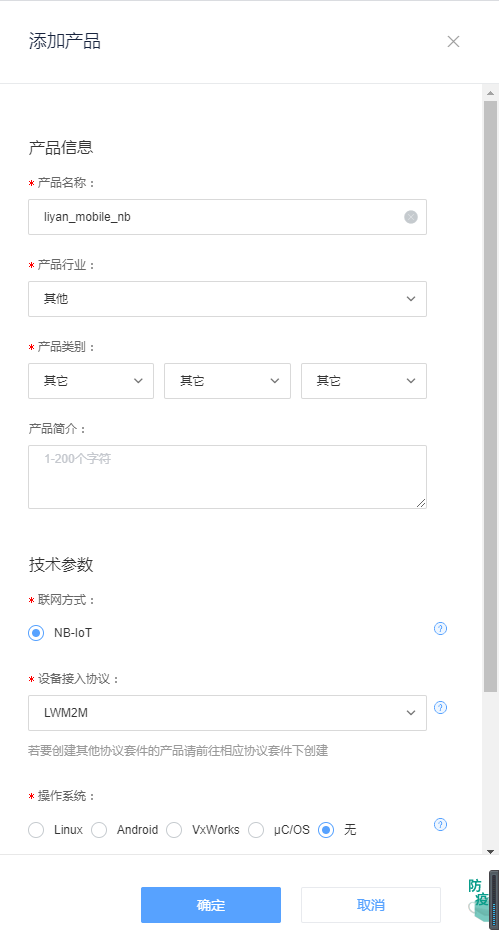Expand the 产品行业 dropdown showing 其他
This screenshot has width=499, height=937.
227,299
